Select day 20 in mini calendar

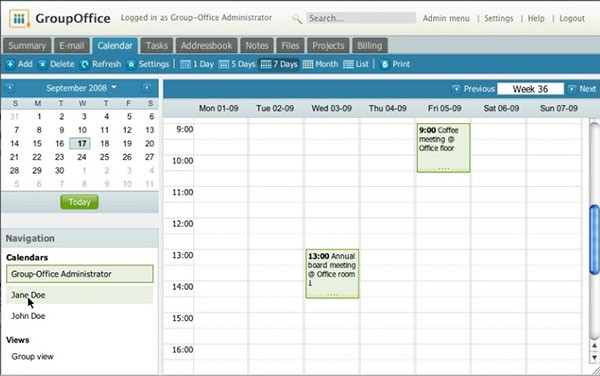pyautogui.click(x=150, y=143)
